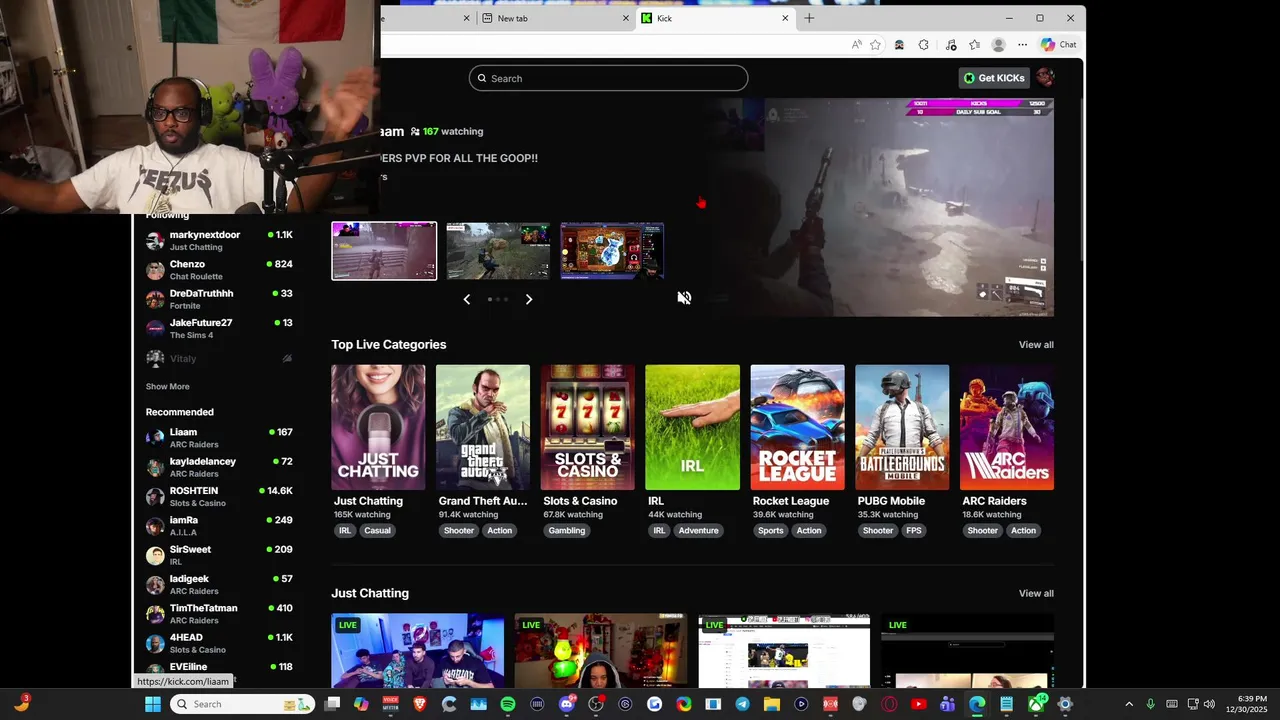
Task: Click the Read aloud icon in the address bar
Action: pyautogui.click(x=857, y=45)
